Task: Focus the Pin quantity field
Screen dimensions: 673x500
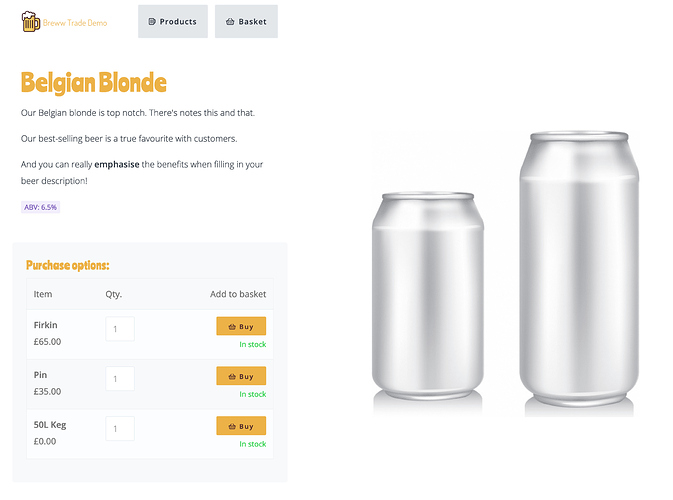Action: pos(120,379)
